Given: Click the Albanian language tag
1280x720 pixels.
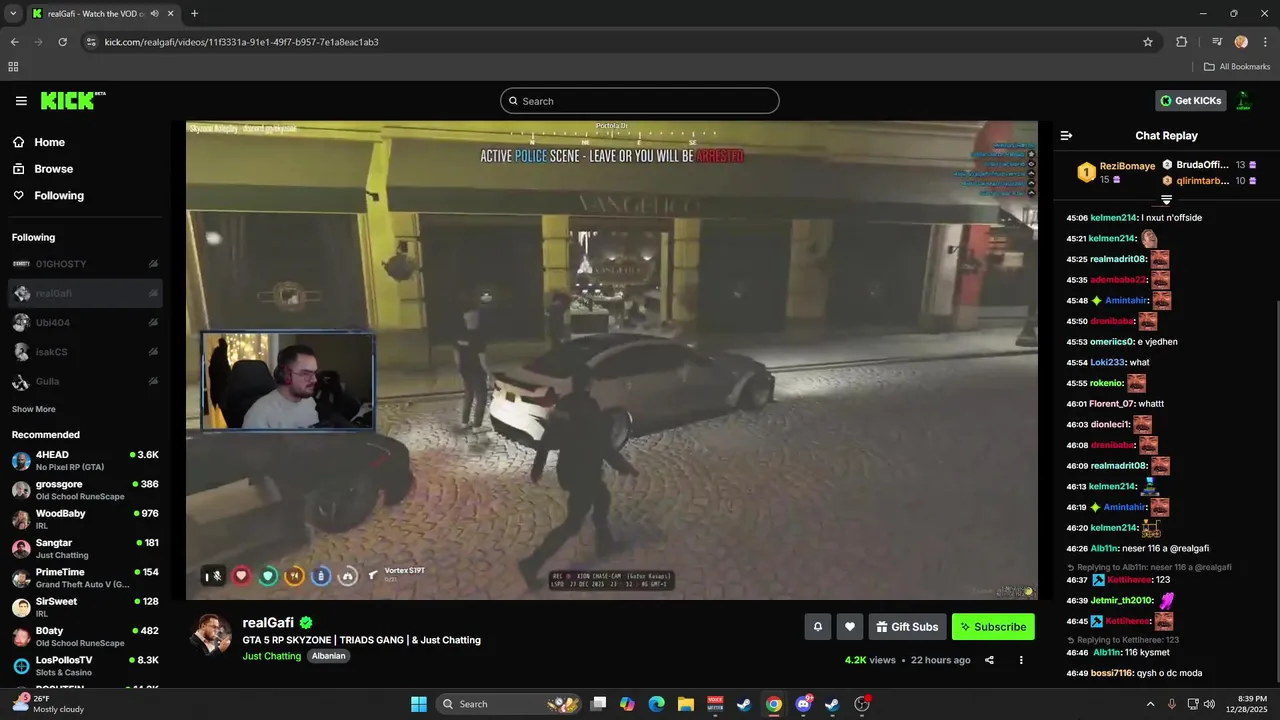Looking at the screenshot, I should pos(328,656).
